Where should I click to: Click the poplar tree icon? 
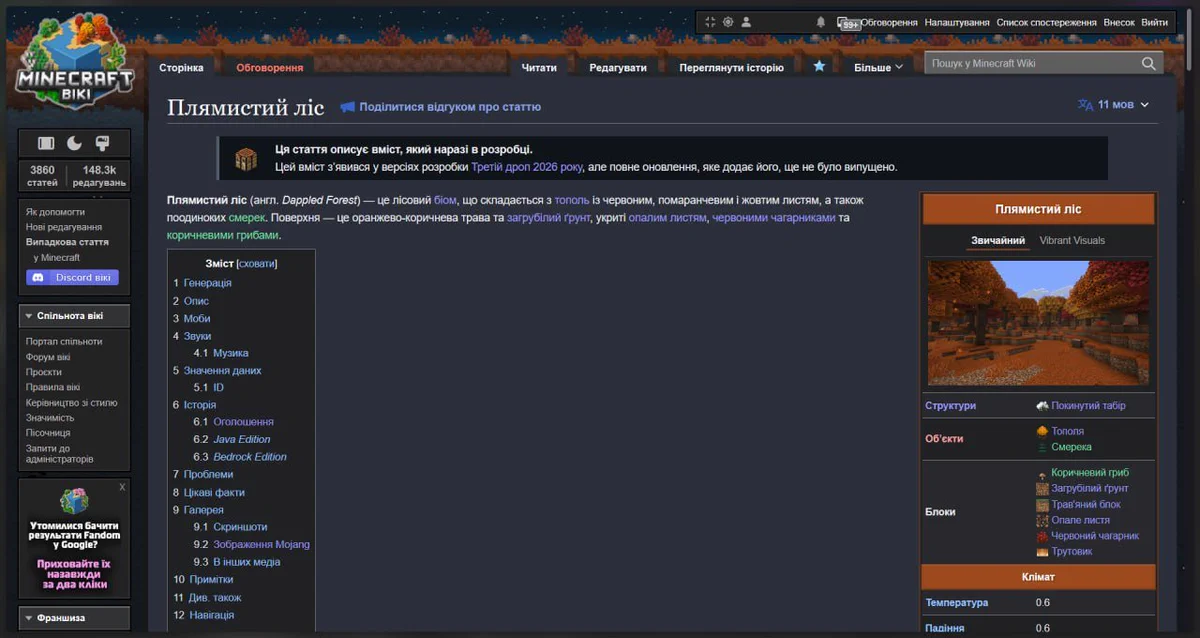click(1042, 431)
